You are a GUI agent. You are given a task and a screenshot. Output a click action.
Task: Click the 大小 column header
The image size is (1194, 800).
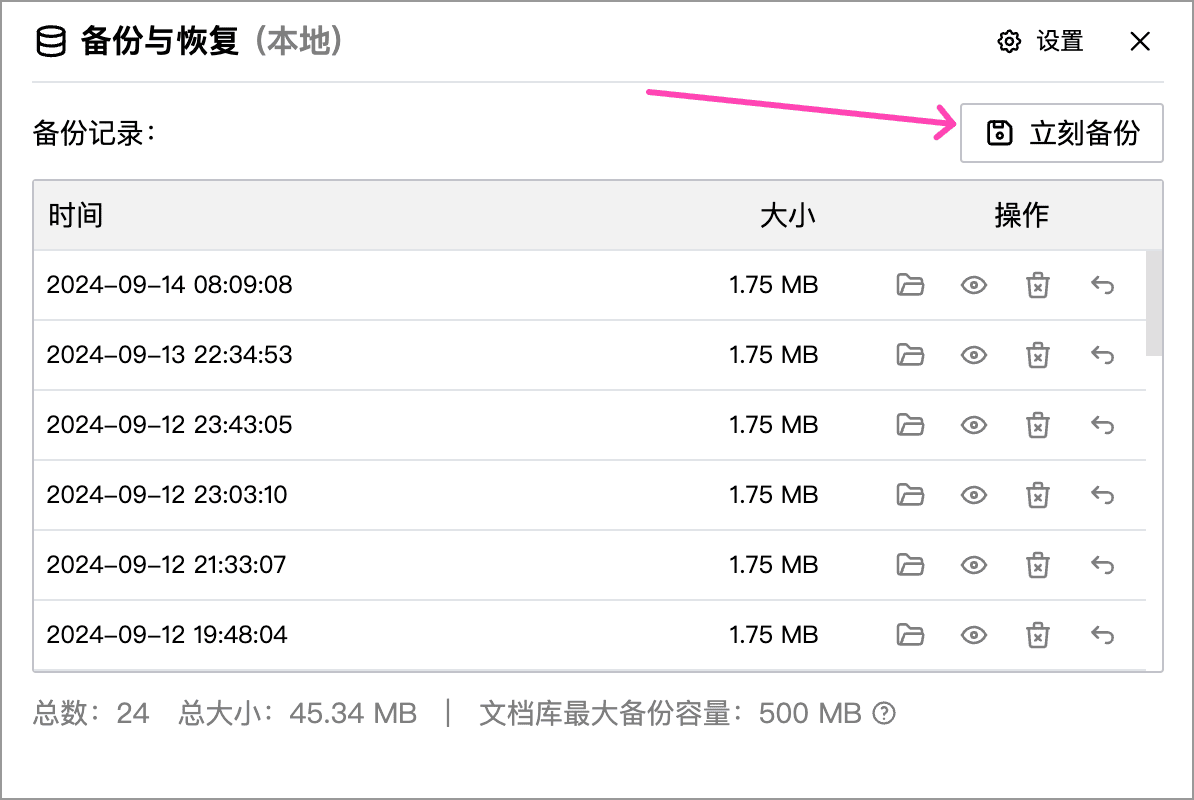[x=788, y=215]
